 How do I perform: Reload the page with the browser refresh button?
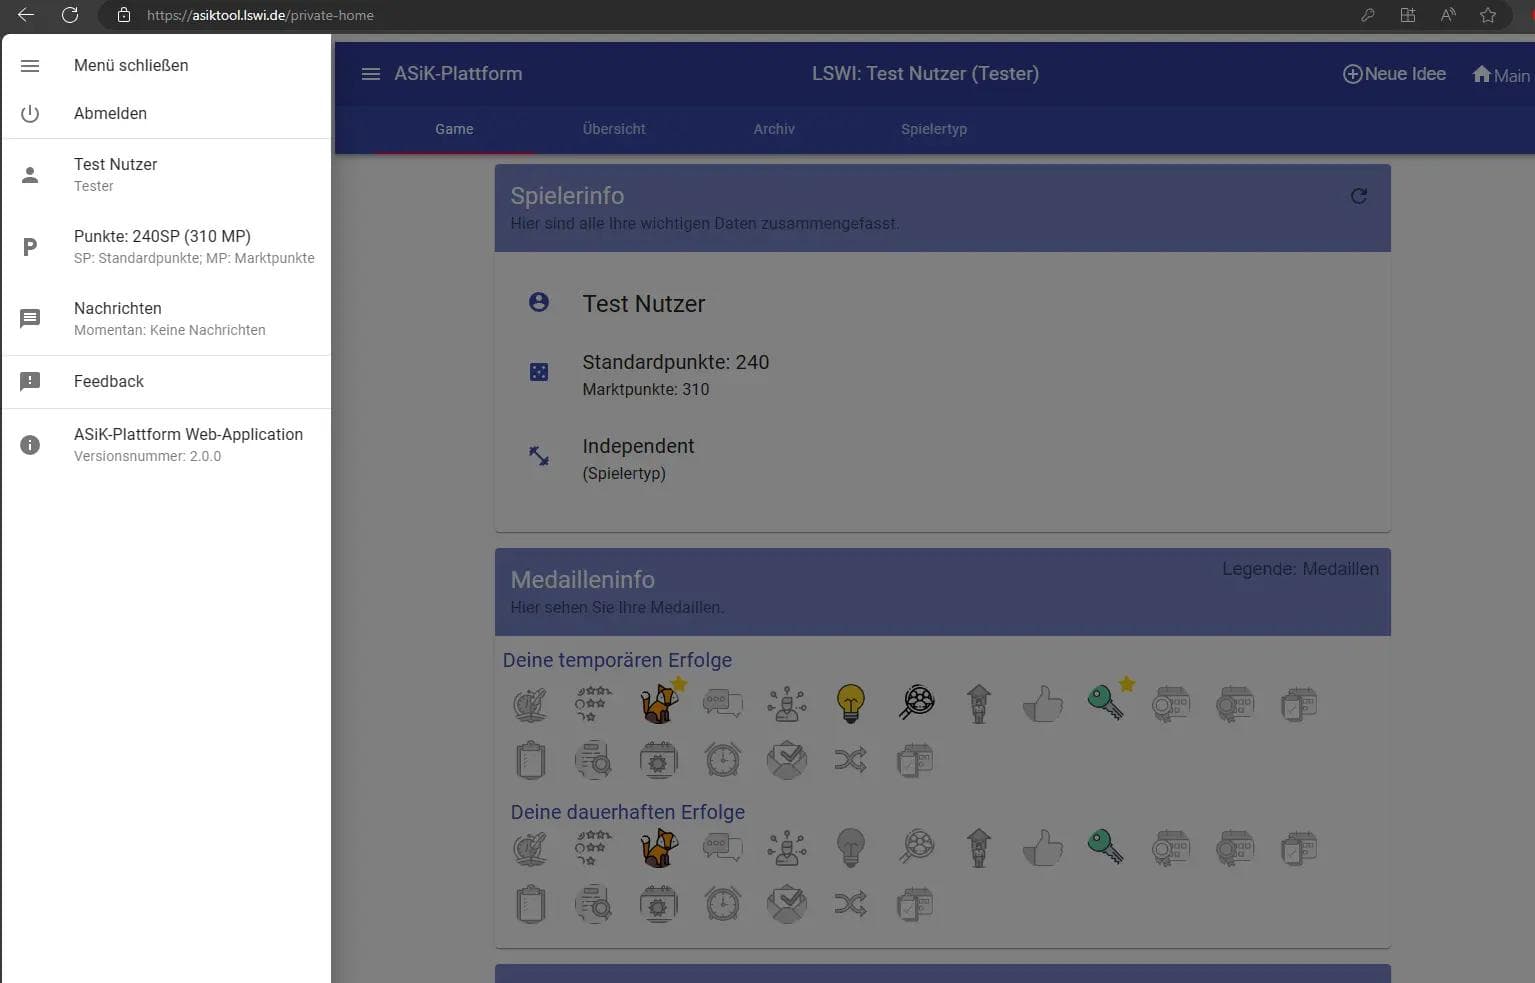coord(70,15)
